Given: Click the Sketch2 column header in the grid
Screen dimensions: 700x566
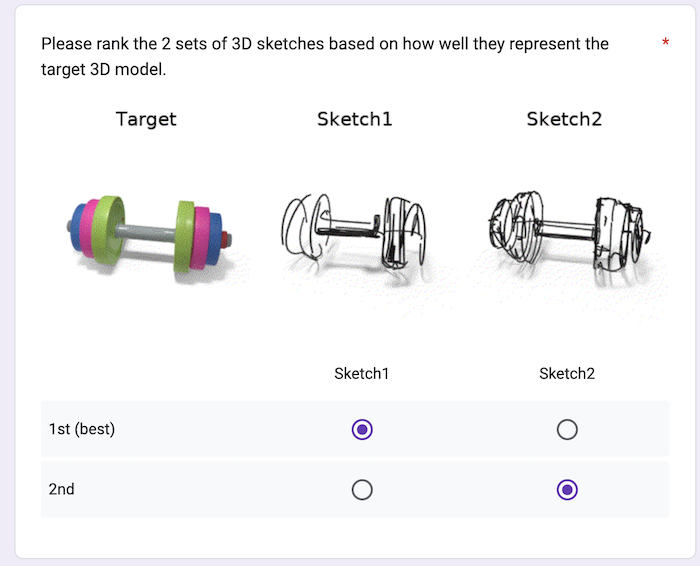Looking at the screenshot, I should pyautogui.click(x=567, y=374).
